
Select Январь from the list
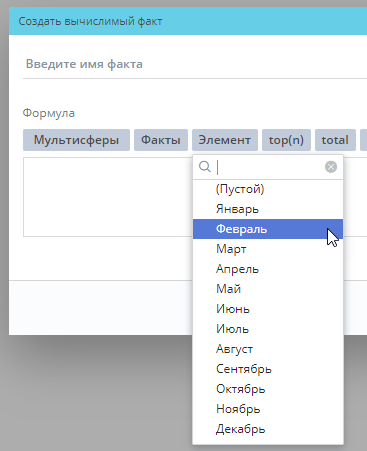coord(268,209)
